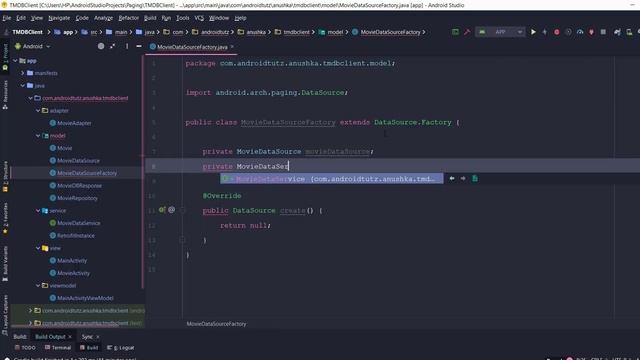Switch to the Sync tab in Build panel
This screenshot has width=640, height=360.
click(x=87, y=337)
